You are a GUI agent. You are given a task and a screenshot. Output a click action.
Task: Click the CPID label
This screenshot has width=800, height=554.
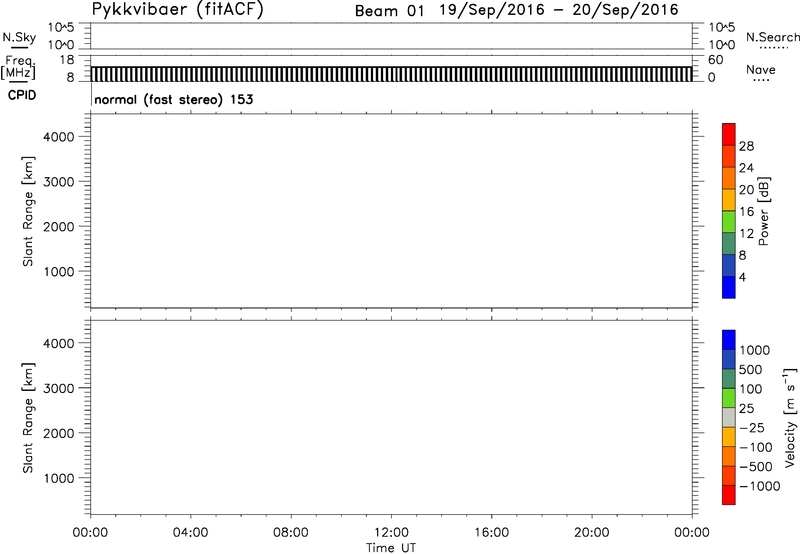point(22,95)
